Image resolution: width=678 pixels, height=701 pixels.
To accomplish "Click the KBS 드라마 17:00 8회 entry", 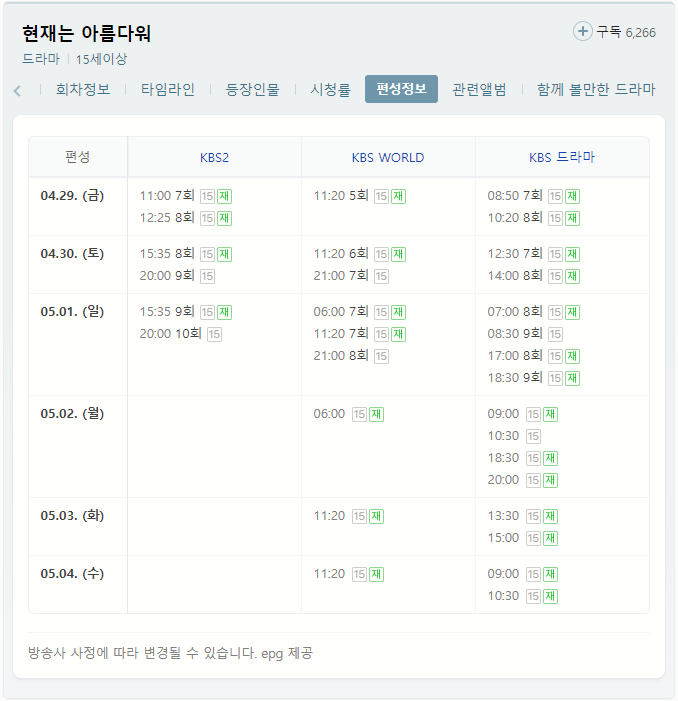I will (x=534, y=356).
